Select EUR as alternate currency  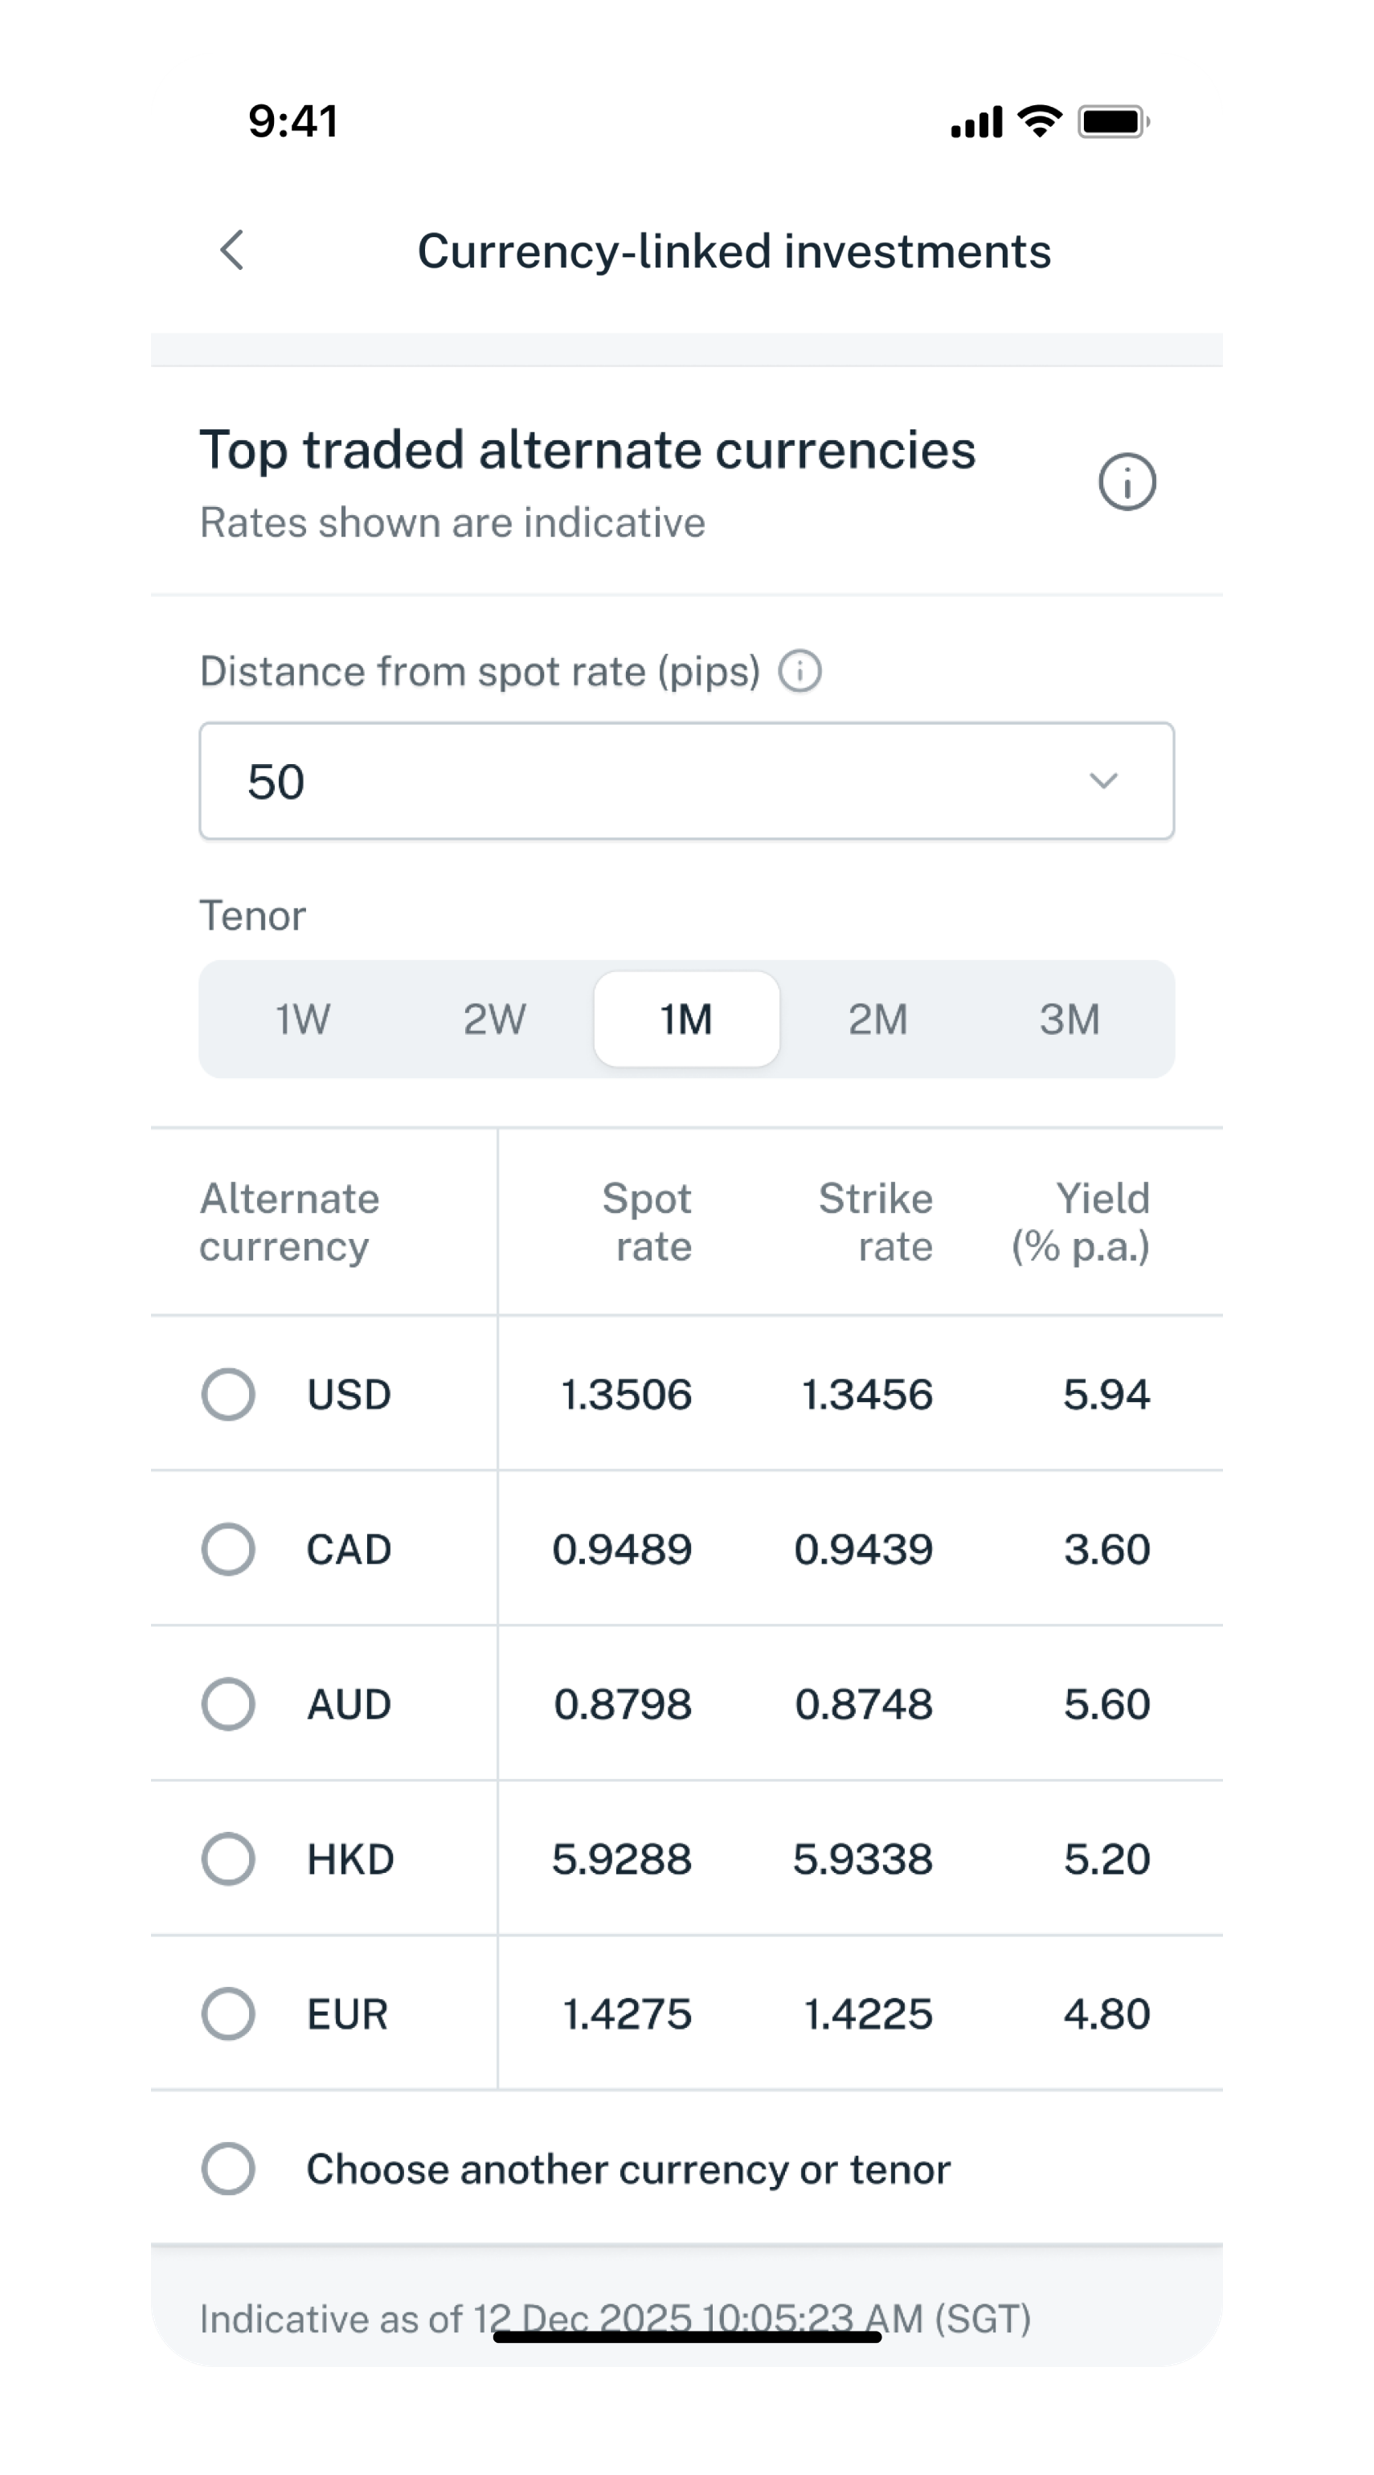coord(228,2014)
